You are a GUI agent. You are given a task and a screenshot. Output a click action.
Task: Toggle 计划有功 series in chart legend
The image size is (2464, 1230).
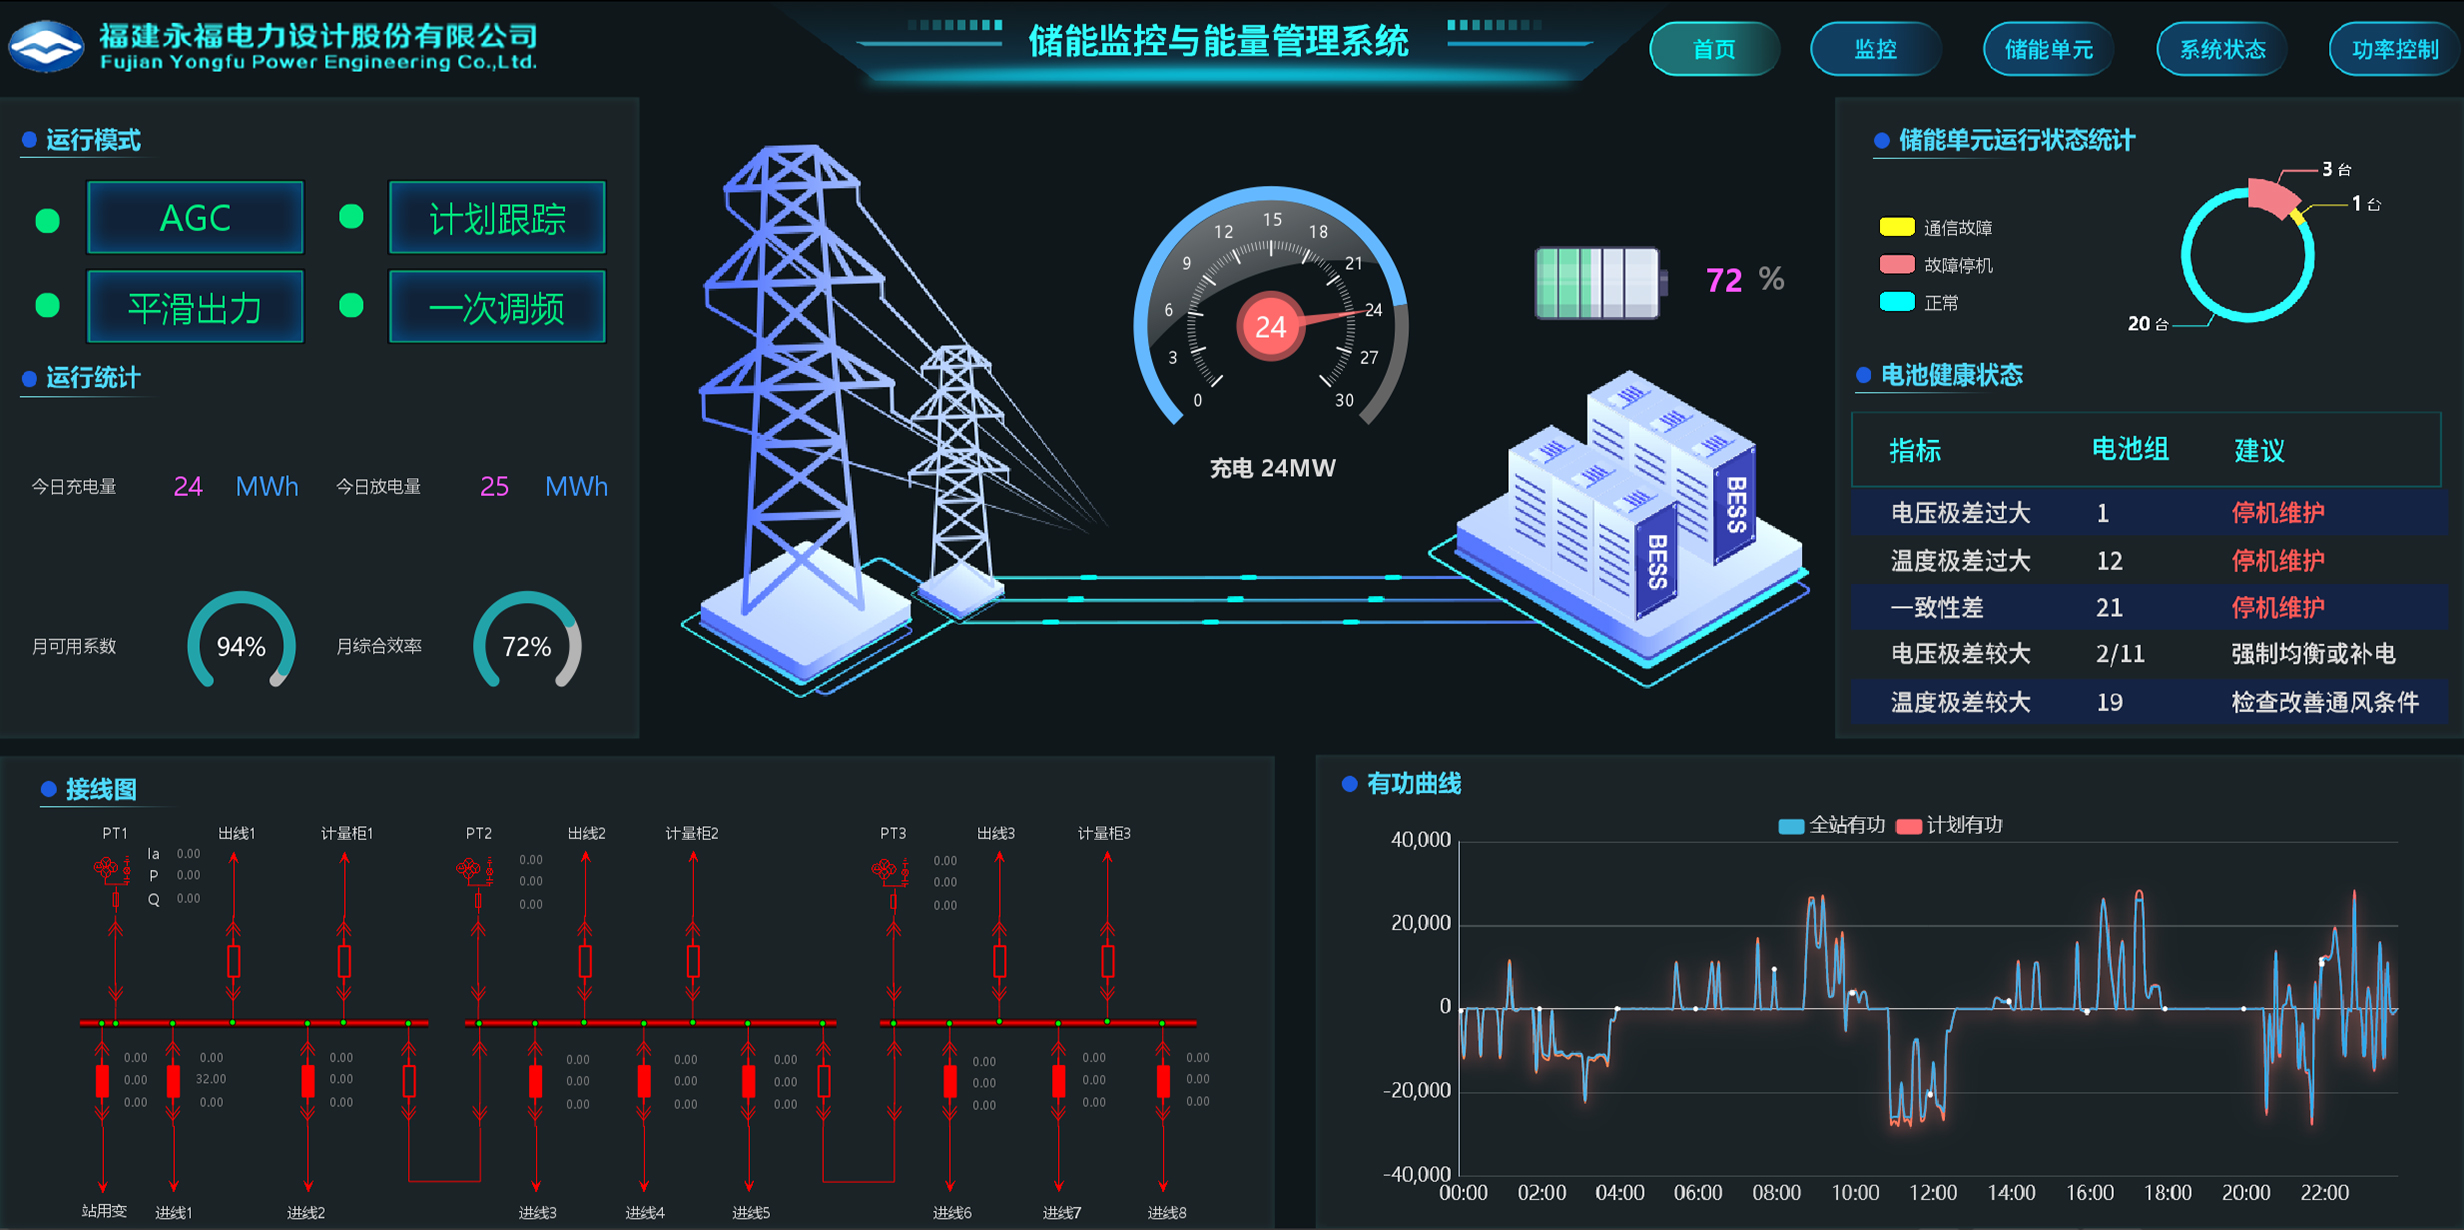click(1908, 826)
